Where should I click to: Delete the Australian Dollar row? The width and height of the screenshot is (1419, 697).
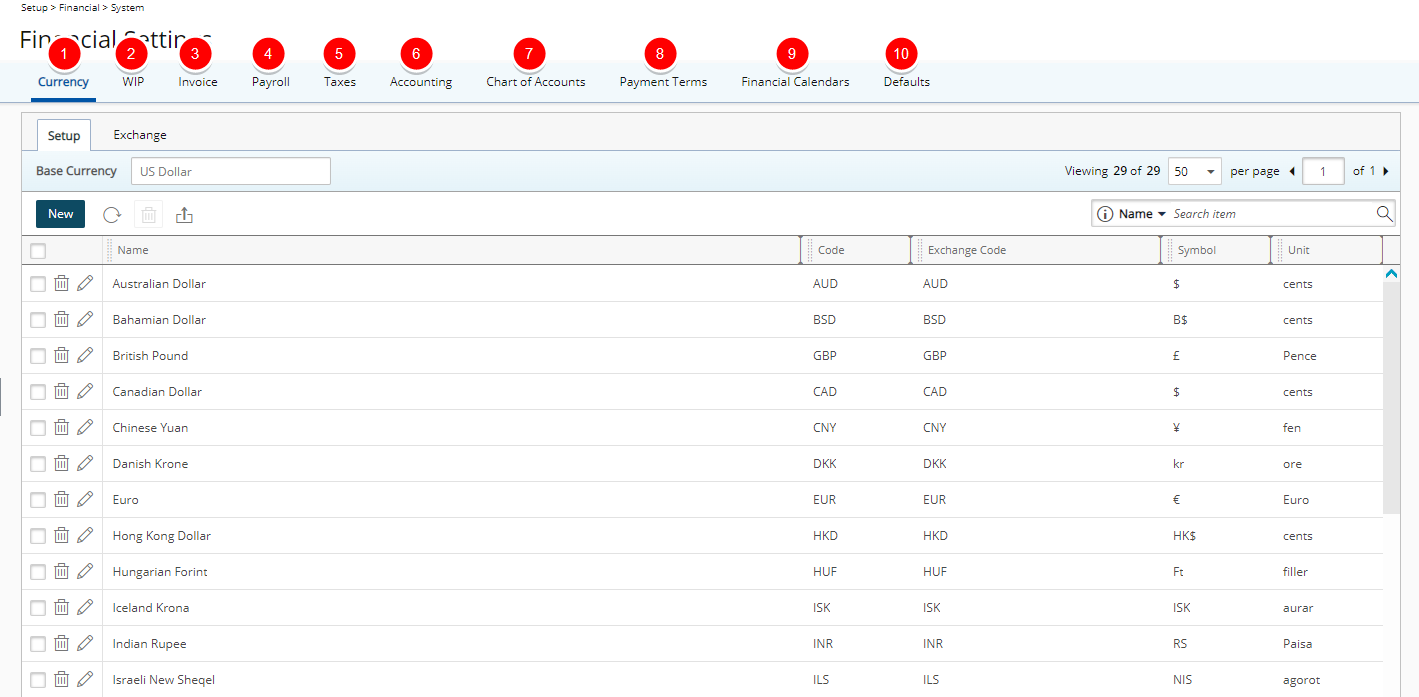[61, 283]
